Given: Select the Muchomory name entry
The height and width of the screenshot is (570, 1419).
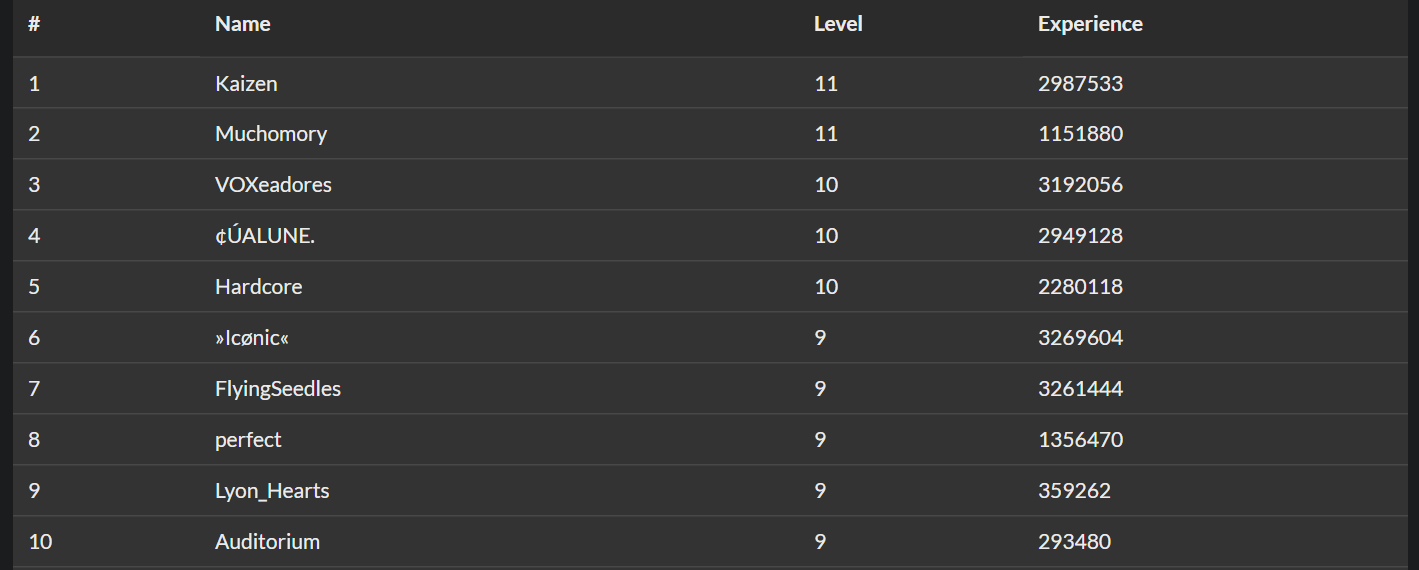Looking at the screenshot, I should [271, 134].
